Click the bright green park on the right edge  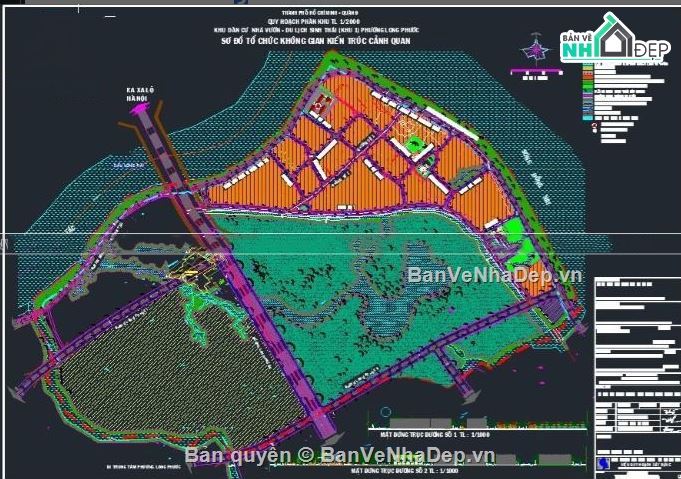click(x=514, y=229)
